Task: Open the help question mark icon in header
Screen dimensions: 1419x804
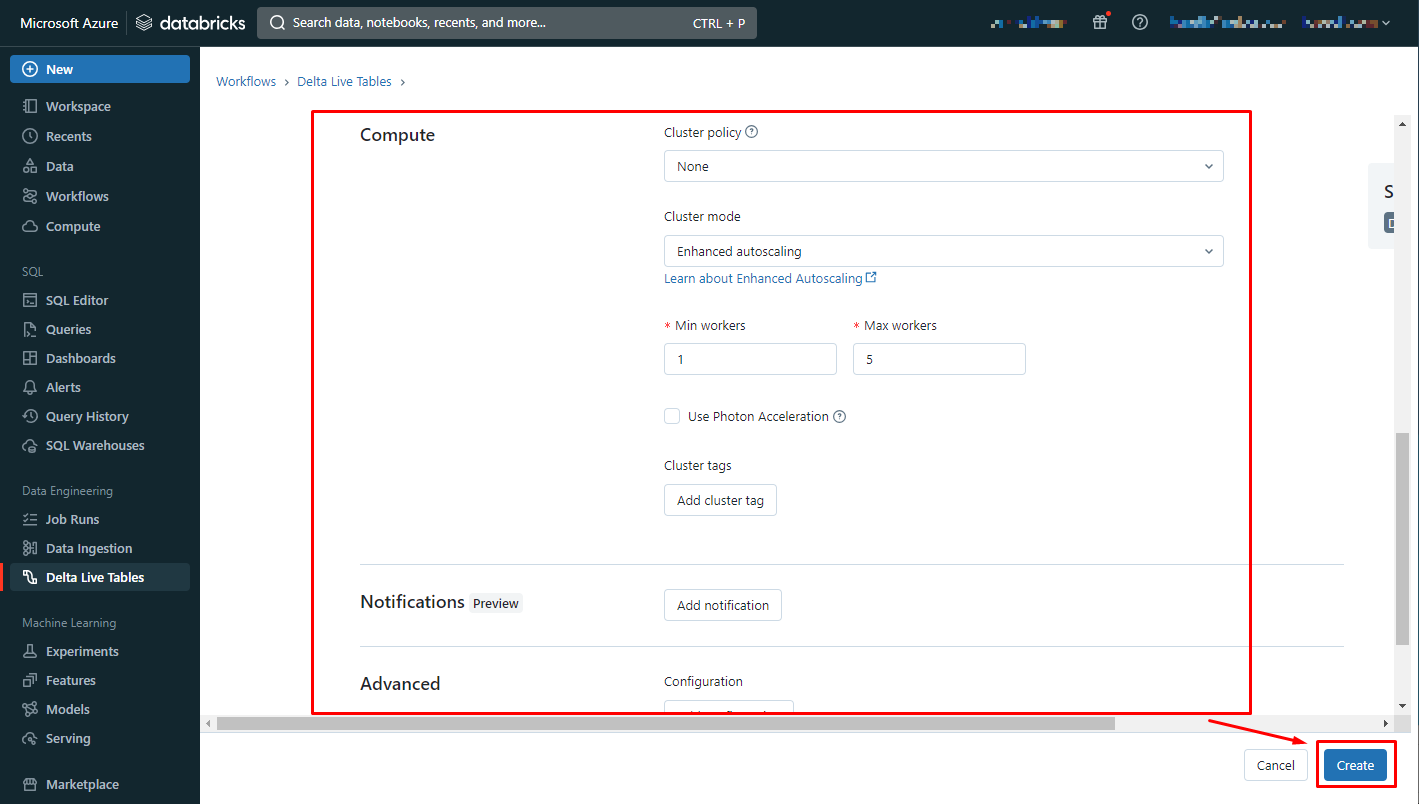Action: [1140, 22]
